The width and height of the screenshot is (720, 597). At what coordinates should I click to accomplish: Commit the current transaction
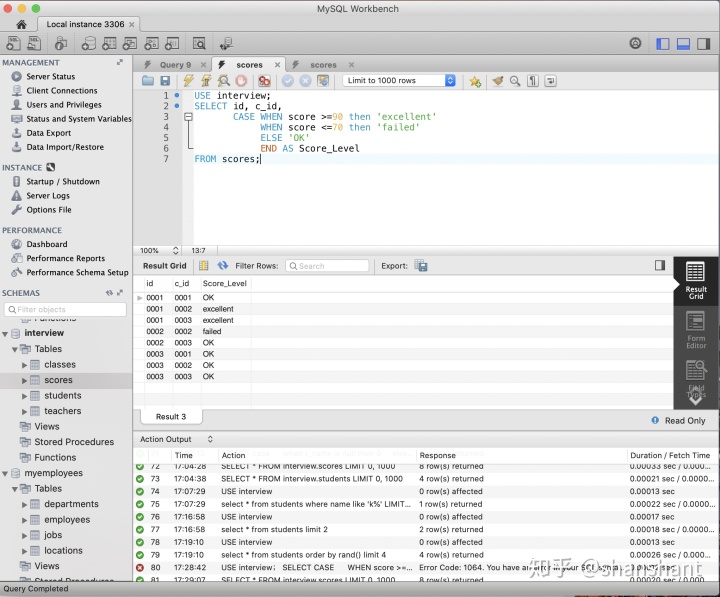point(288,81)
